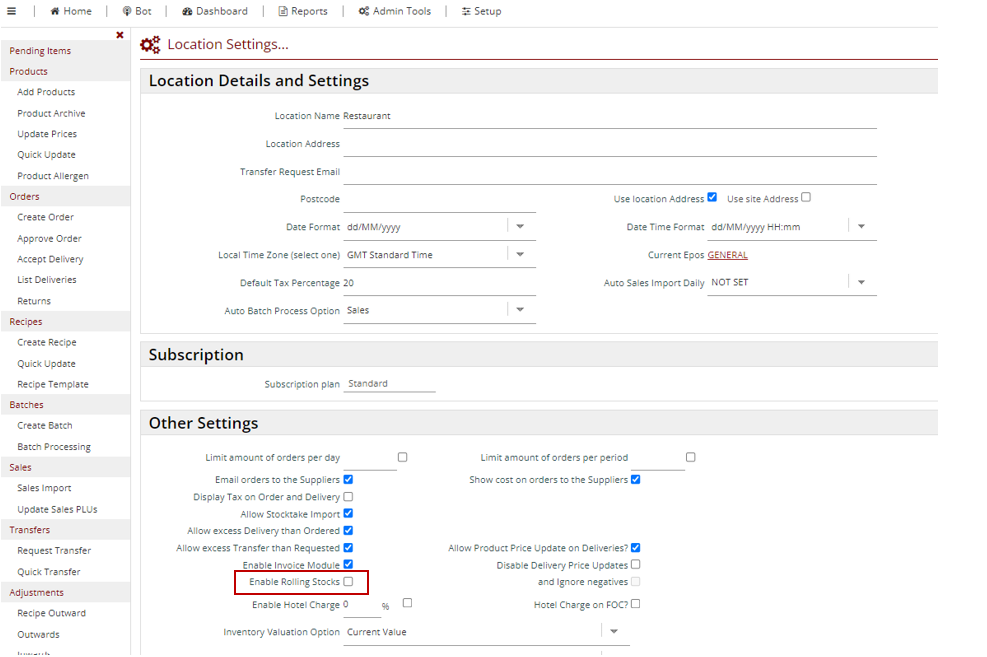The image size is (987, 657).
Task: Click the hamburger menu icon
Action: (x=12, y=11)
